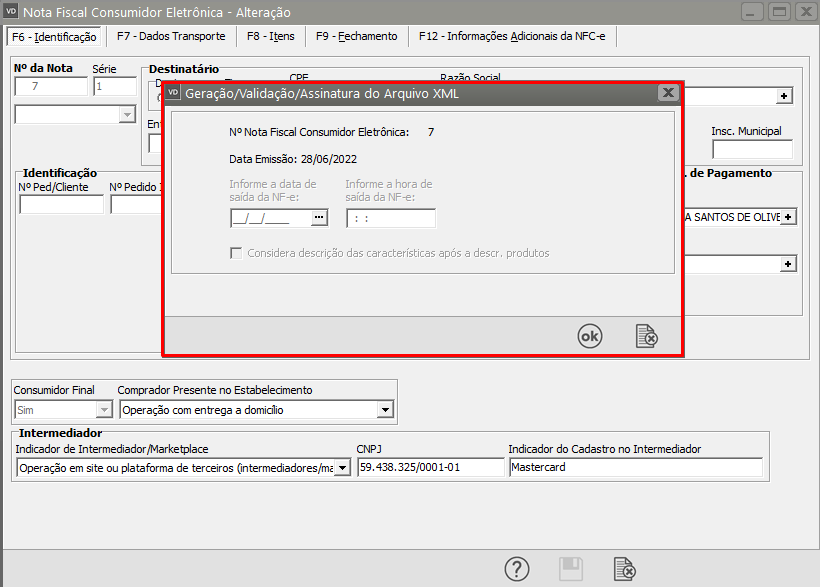820x587 pixels.
Task: Switch to F6 - Identificação tab
Action: click(54, 37)
